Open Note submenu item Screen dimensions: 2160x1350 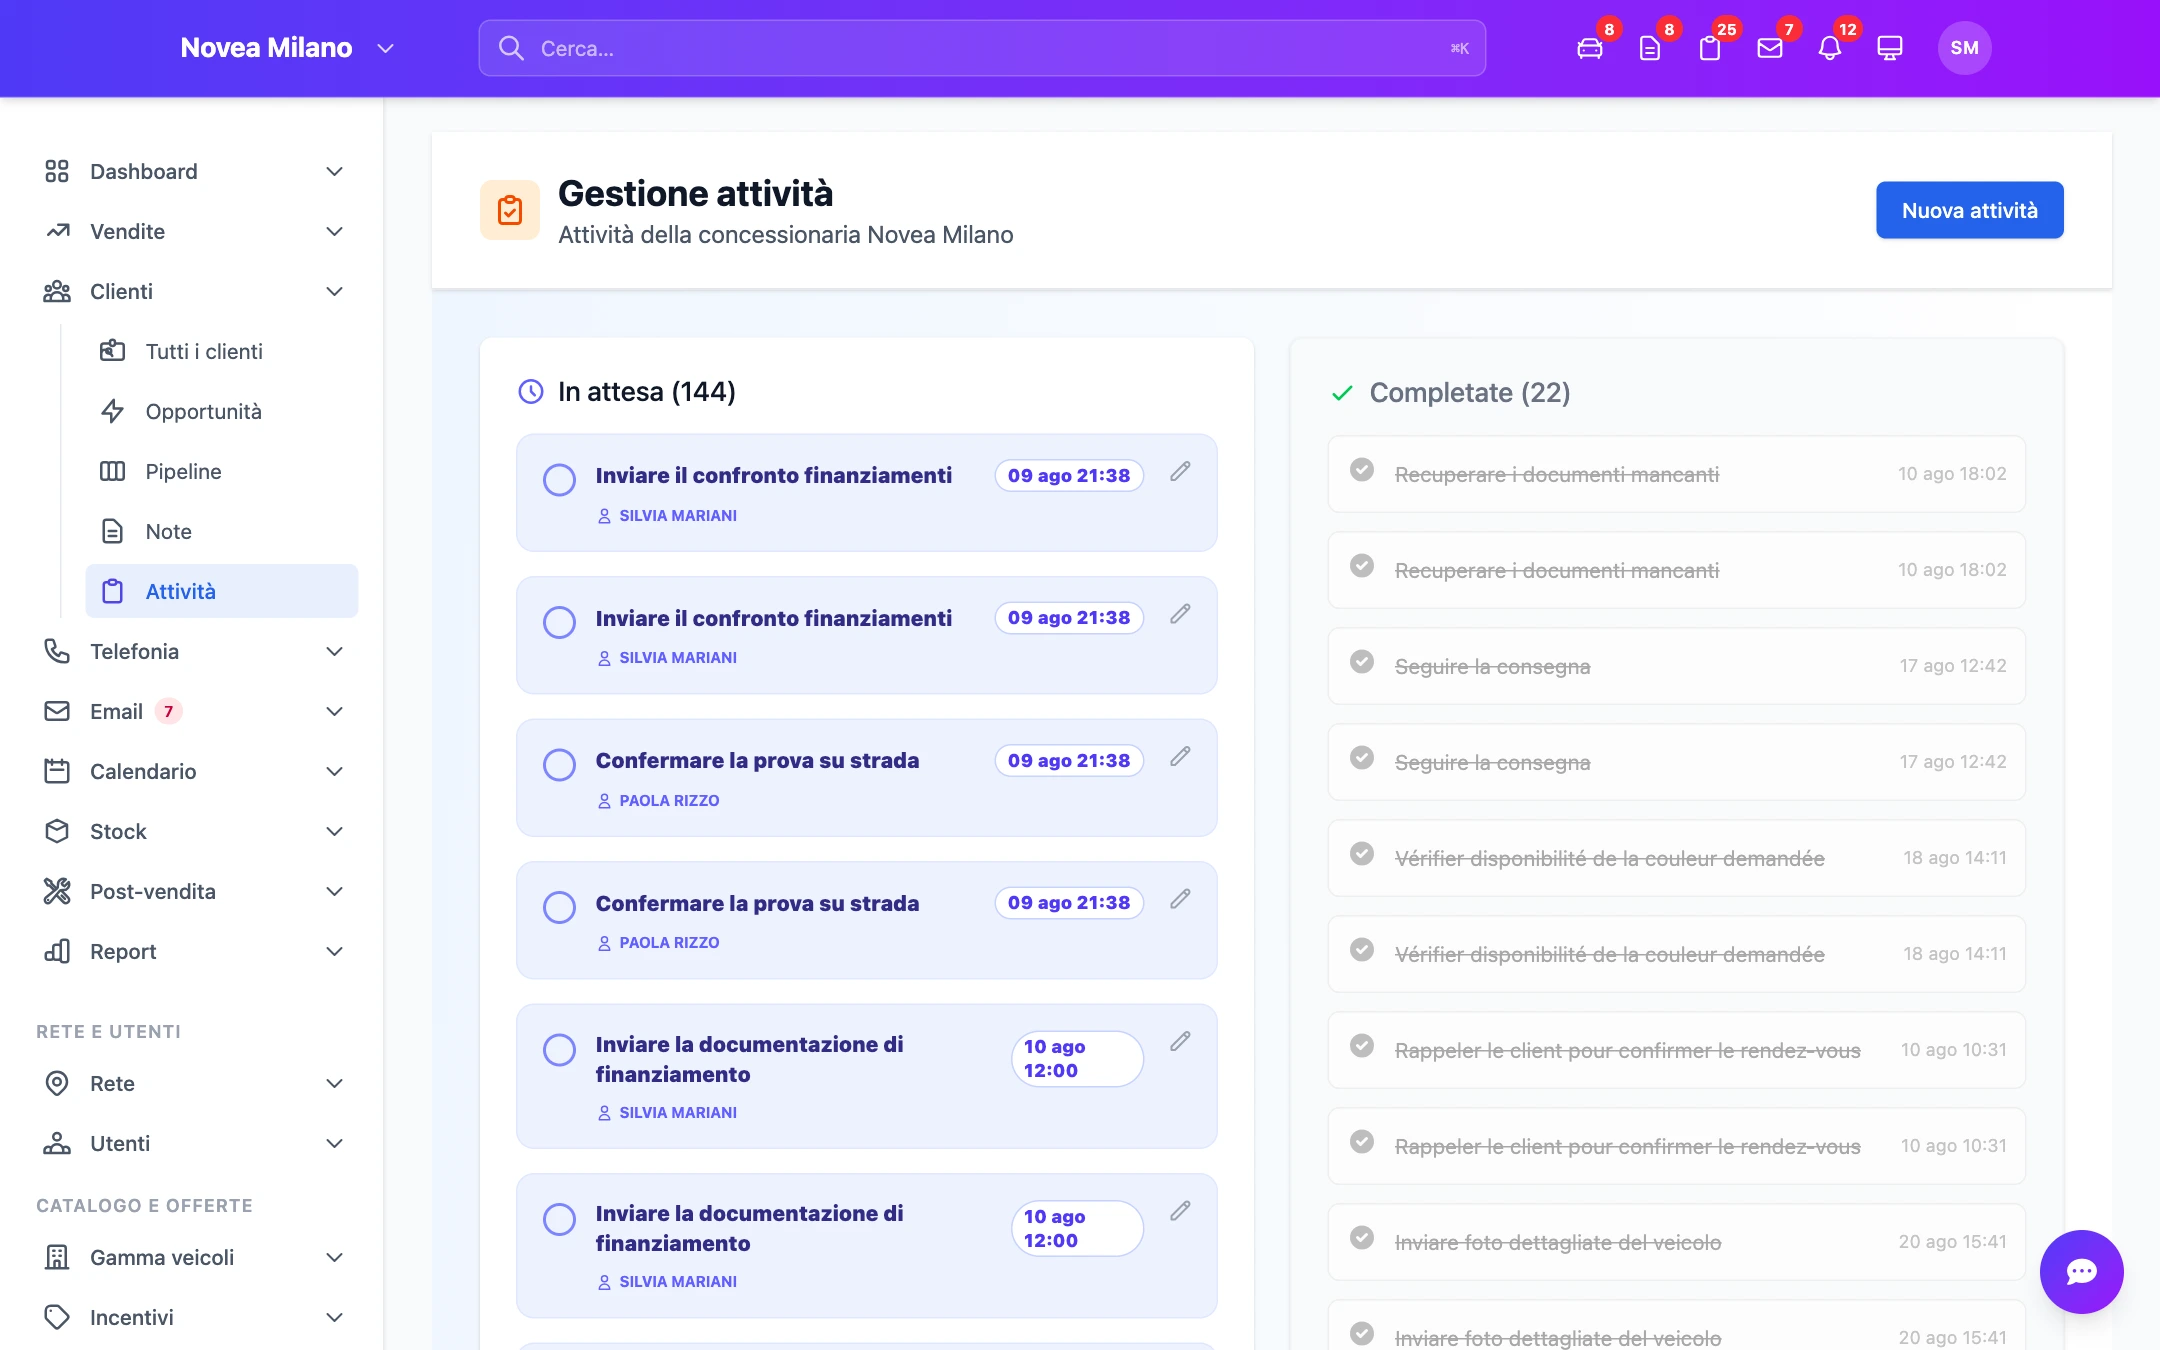[x=222, y=531]
